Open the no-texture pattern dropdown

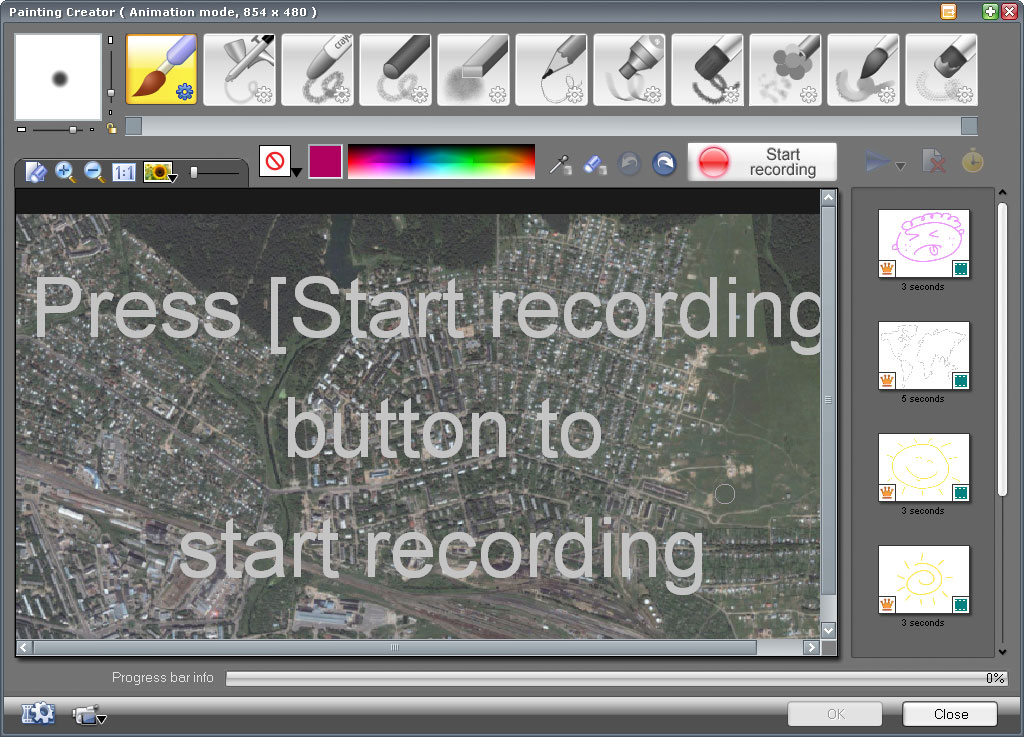pyautogui.click(x=280, y=161)
